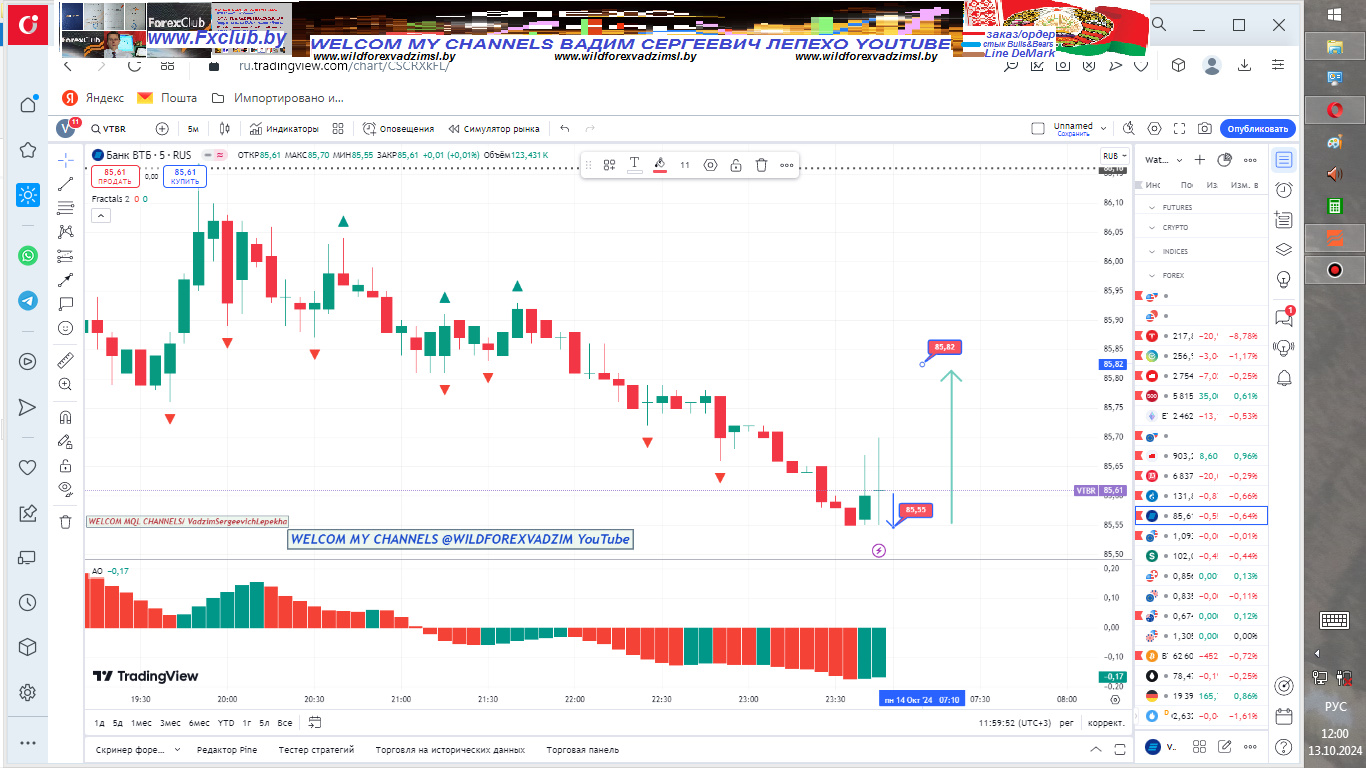Open the quick search lightning icon
Image resolution: width=1366 pixels, height=768 pixels.
tap(1129, 129)
